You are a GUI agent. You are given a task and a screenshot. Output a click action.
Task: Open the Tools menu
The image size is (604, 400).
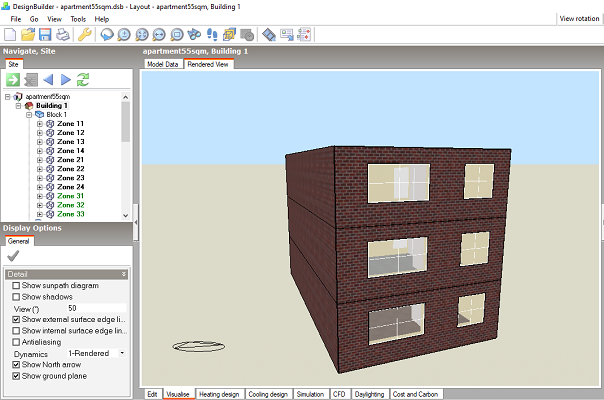(78, 19)
